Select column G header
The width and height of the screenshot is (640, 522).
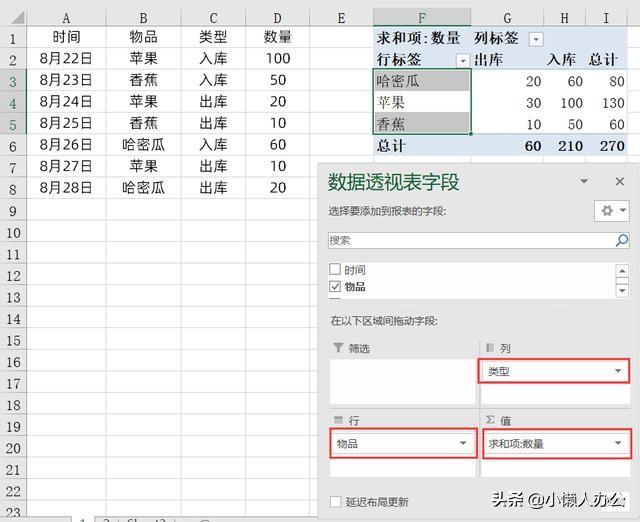(507, 18)
